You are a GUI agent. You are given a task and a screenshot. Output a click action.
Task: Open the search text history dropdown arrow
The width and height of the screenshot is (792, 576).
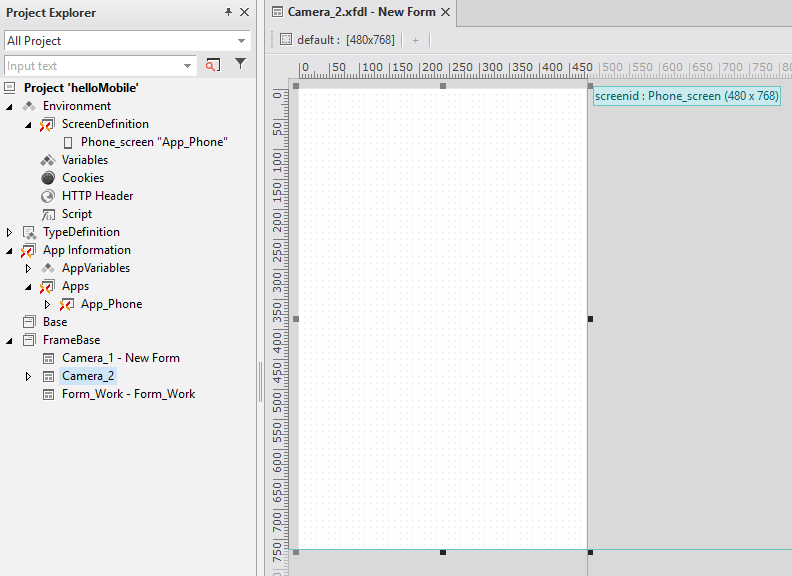coord(187,66)
